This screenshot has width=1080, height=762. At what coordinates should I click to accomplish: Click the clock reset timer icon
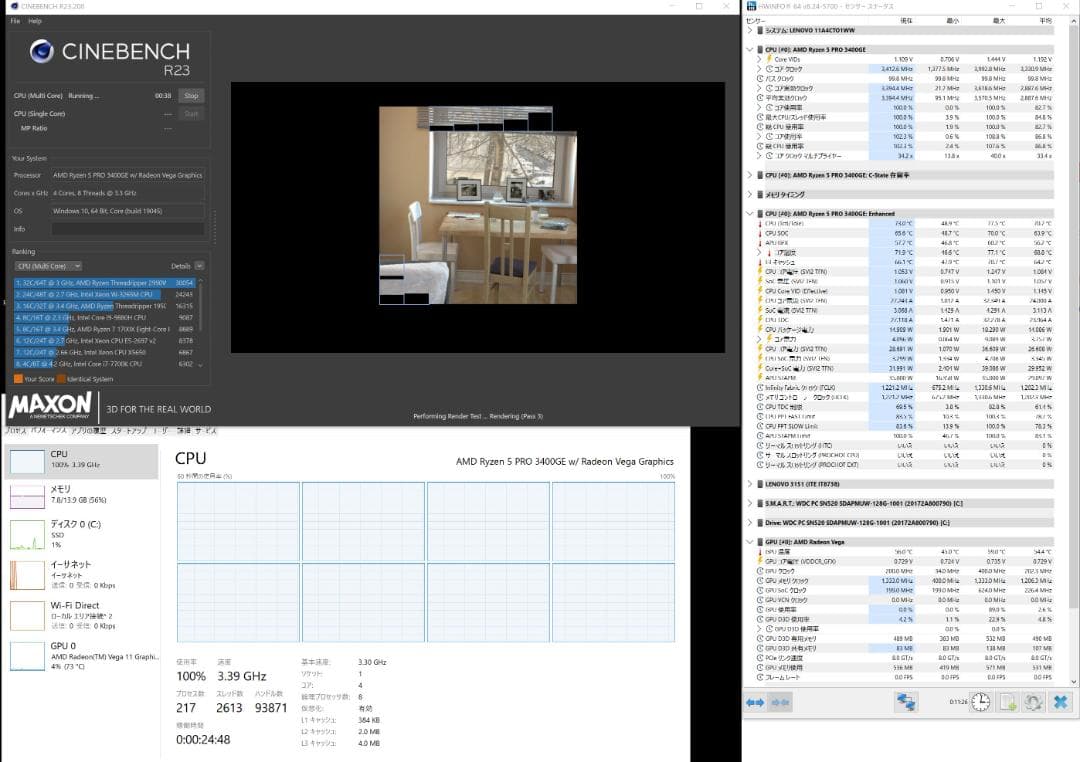pyautogui.click(x=981, y=702)
